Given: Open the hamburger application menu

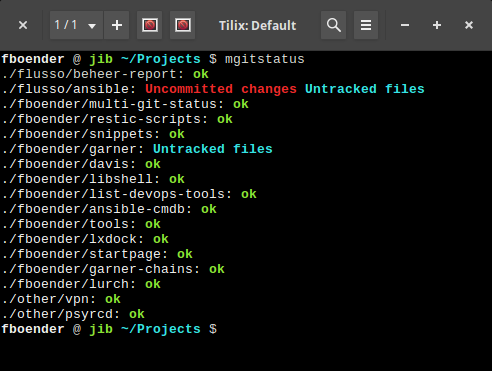Looking at the screenshot, I should [366, 25].
